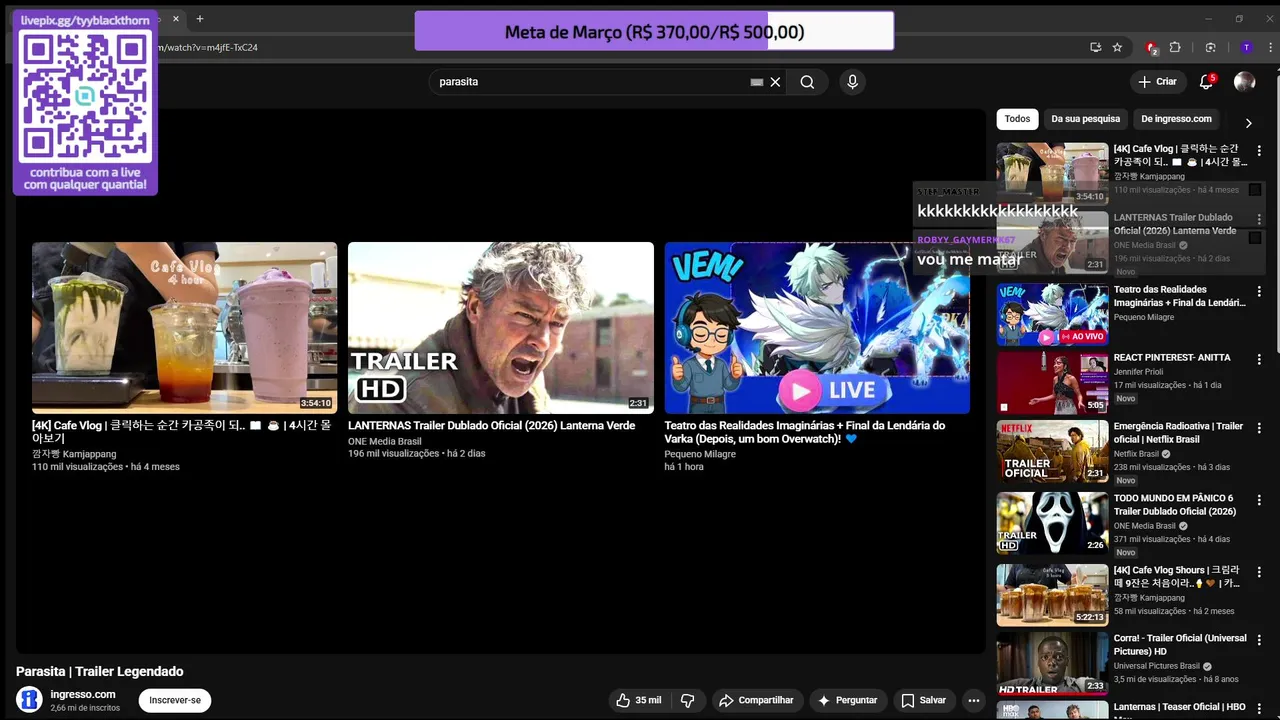1280x720 pixels.
Task: Save the video with Salvar
Action: 923,700
